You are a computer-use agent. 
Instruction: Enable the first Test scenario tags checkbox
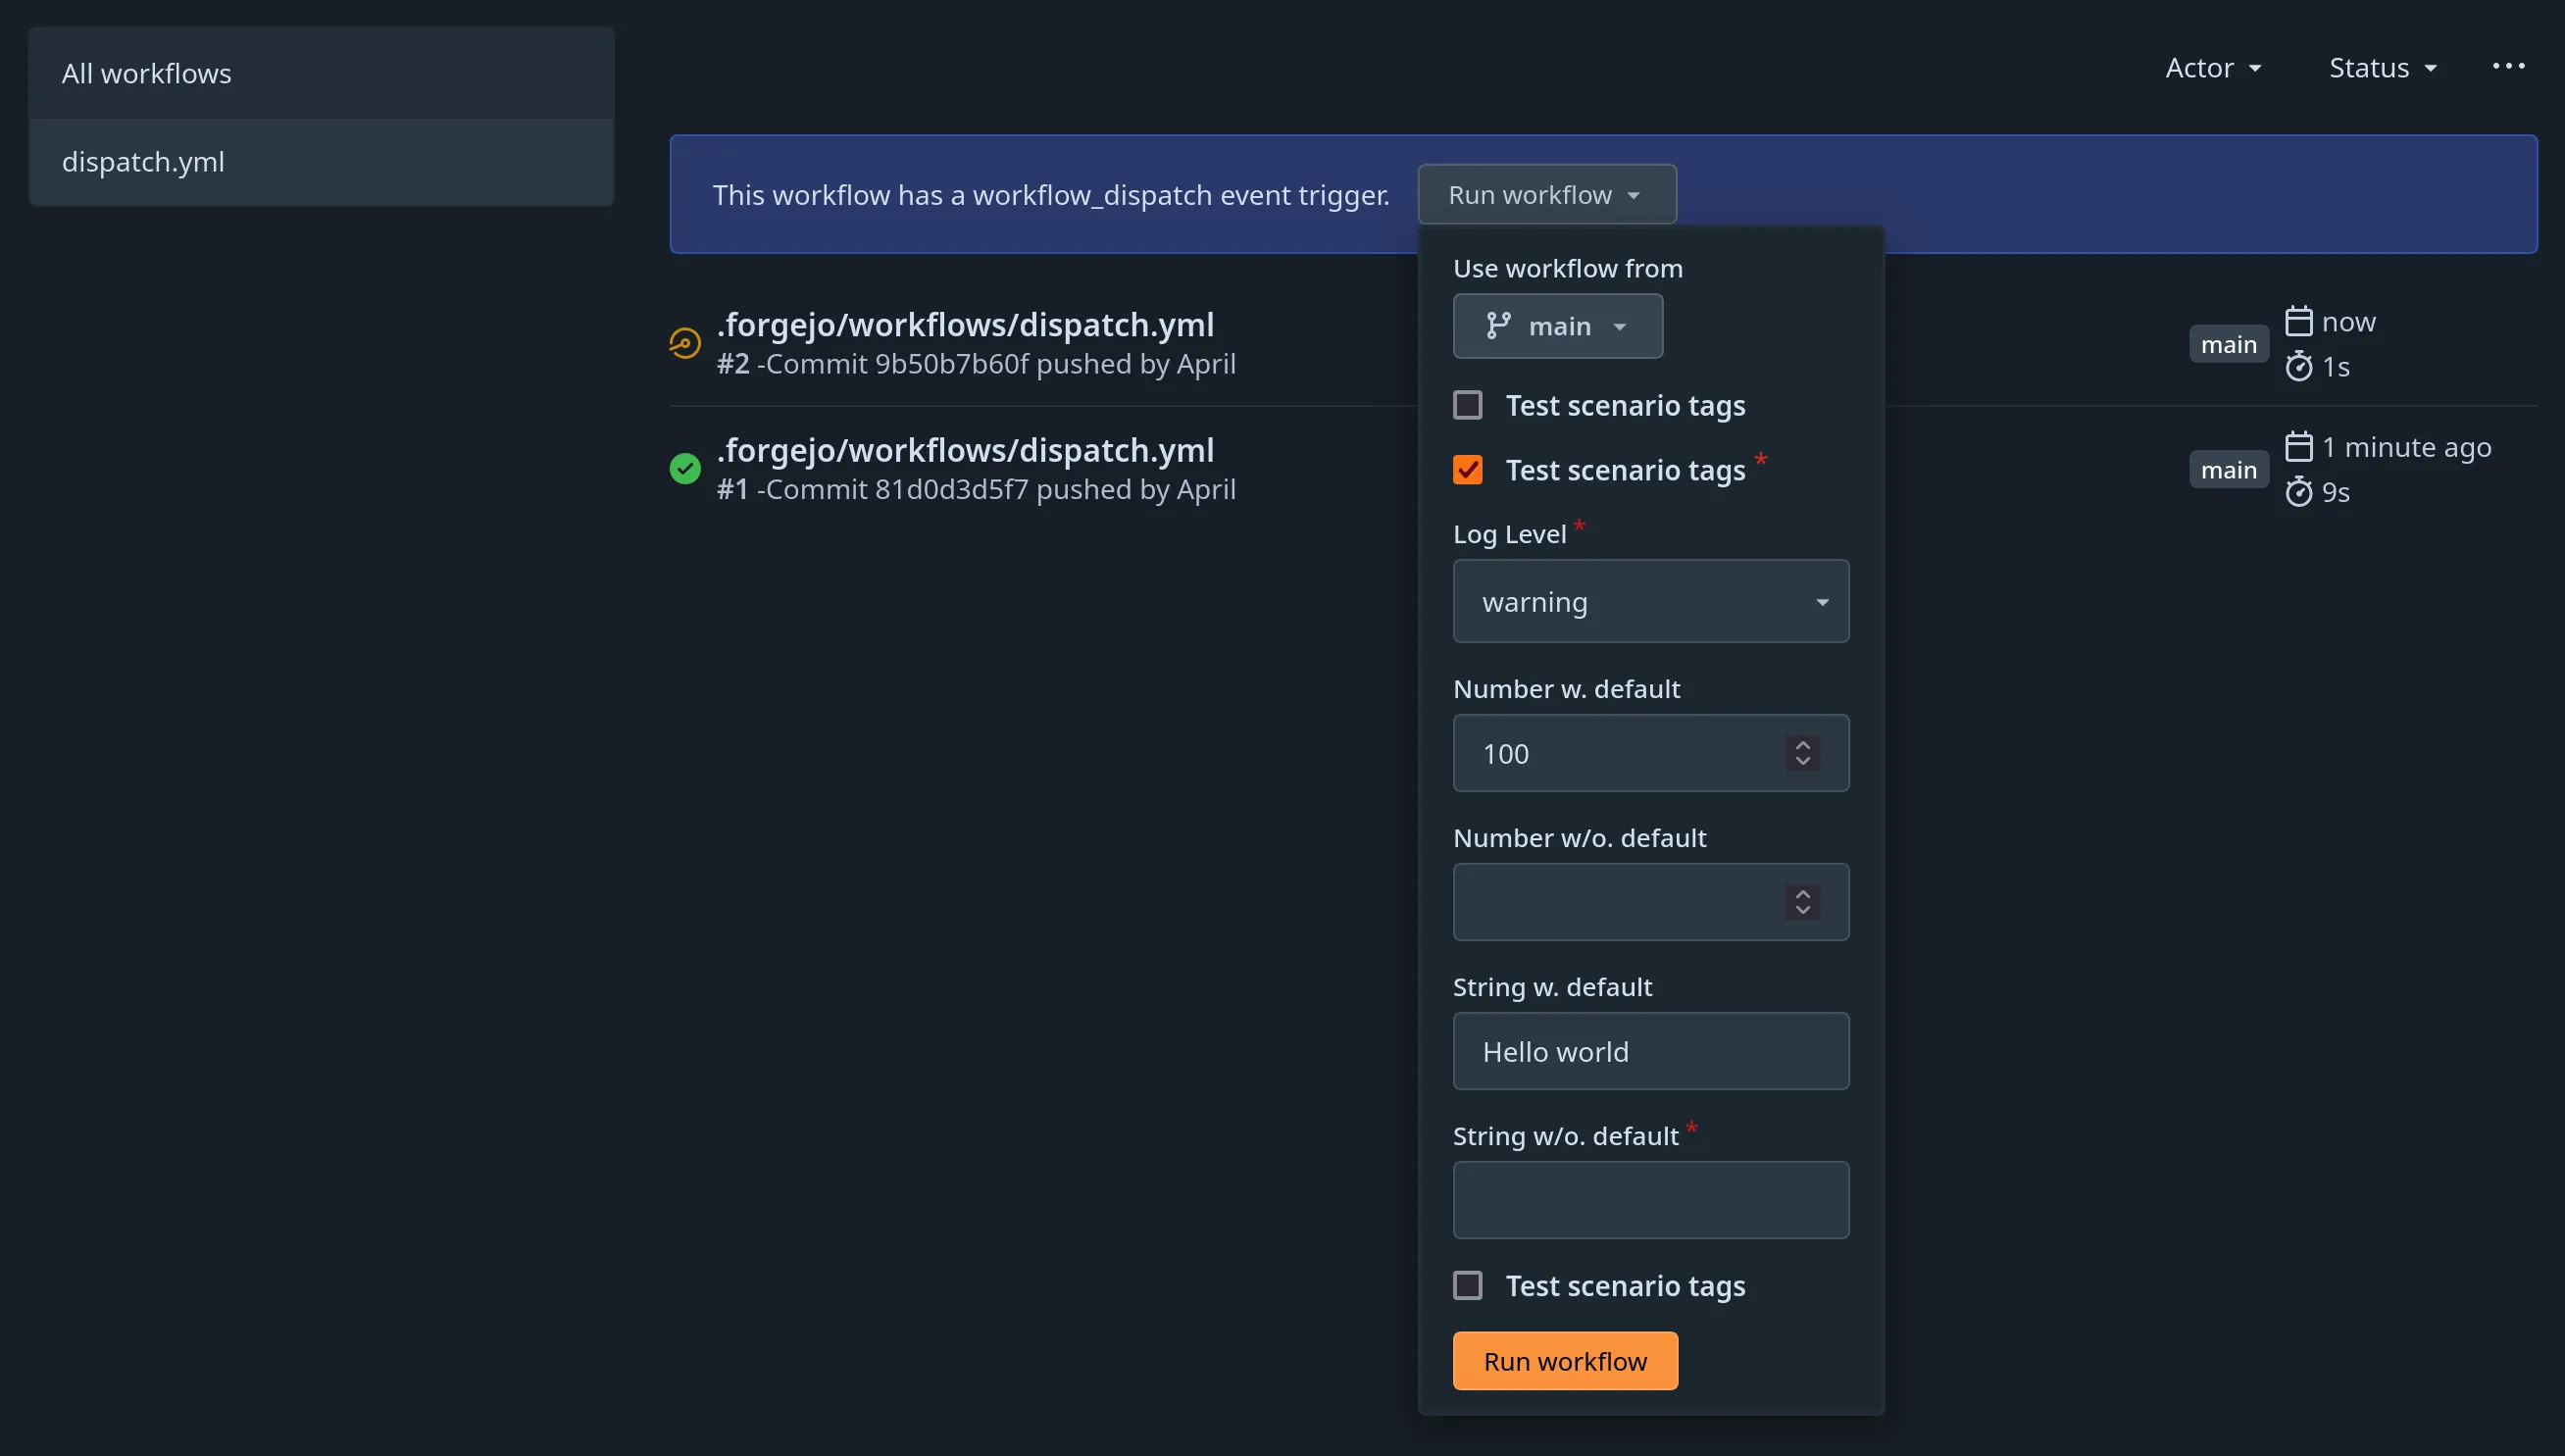click(1468, 404)
